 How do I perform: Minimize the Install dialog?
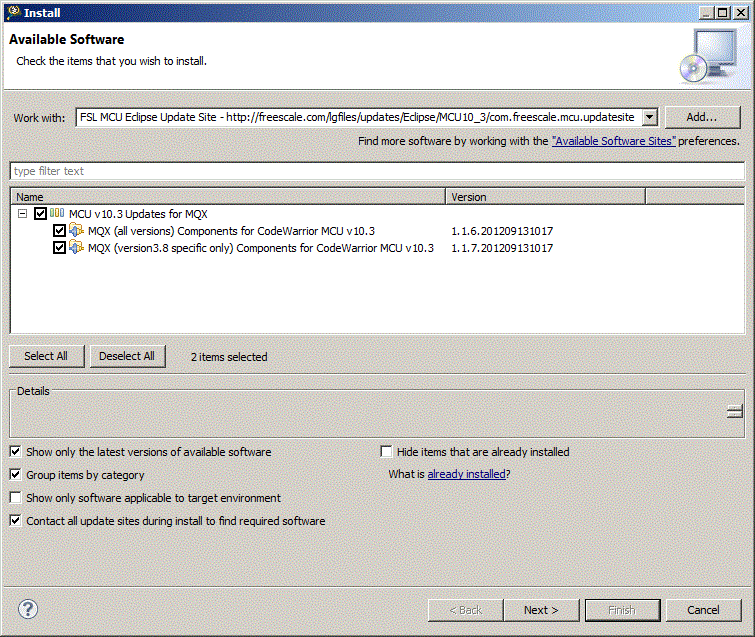point(706,13)
